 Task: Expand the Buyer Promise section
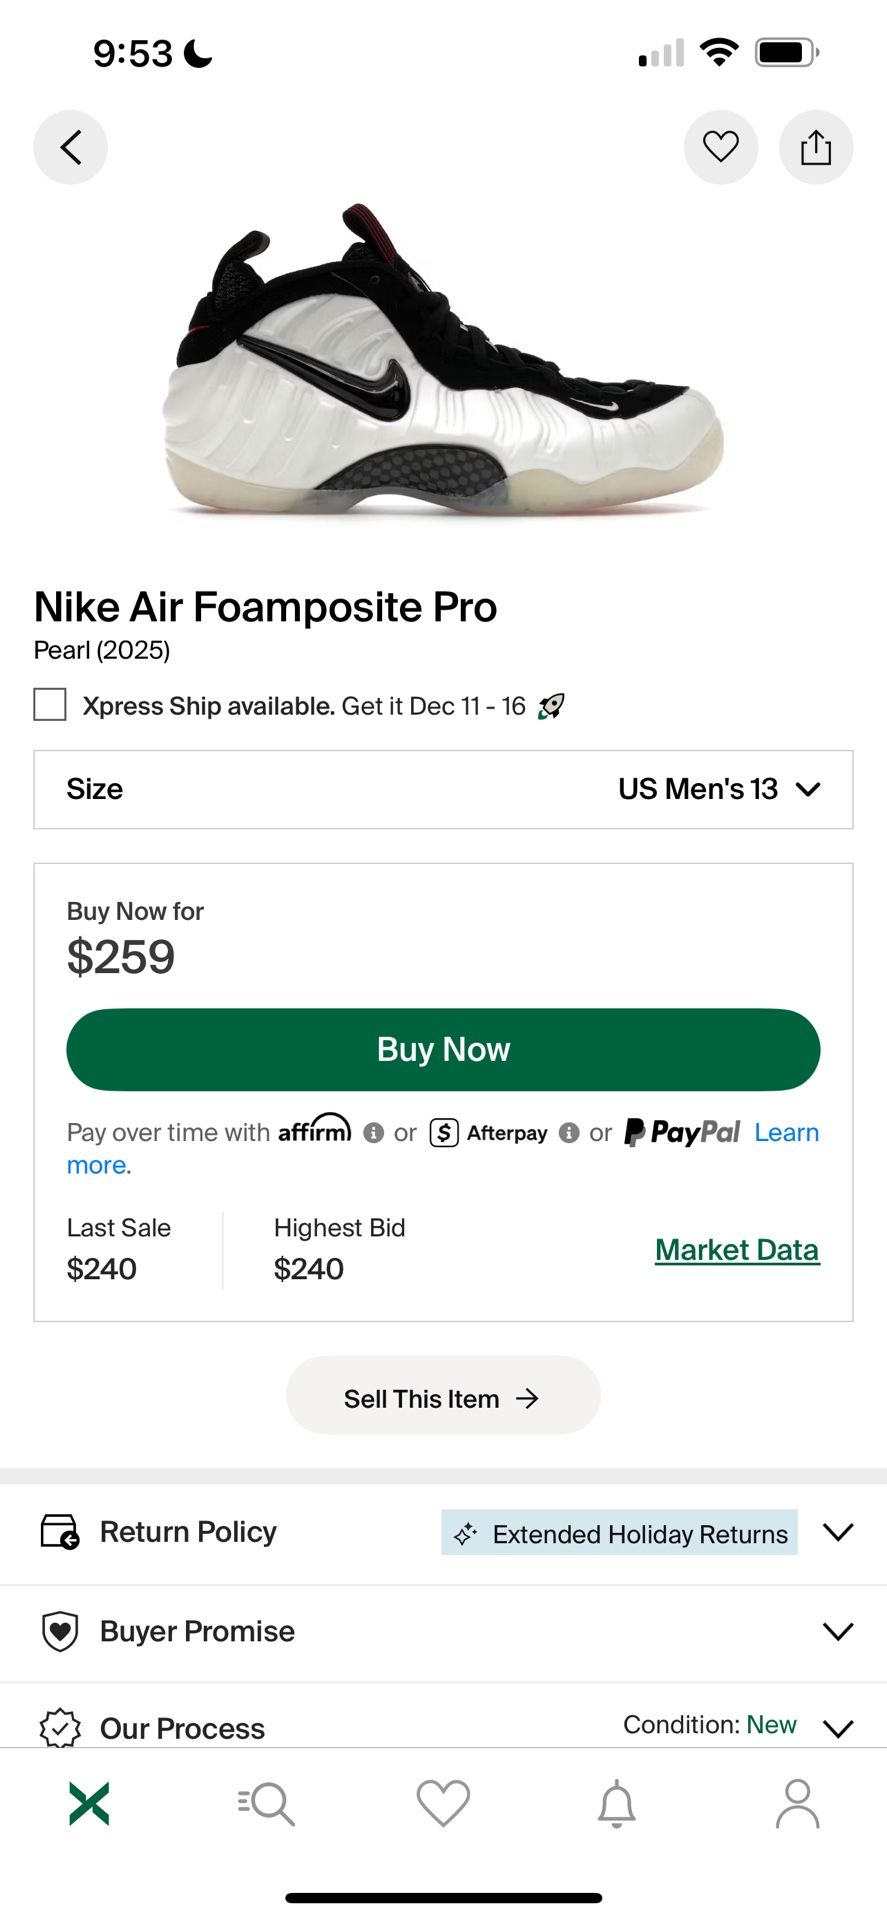tap(837, 1631)
